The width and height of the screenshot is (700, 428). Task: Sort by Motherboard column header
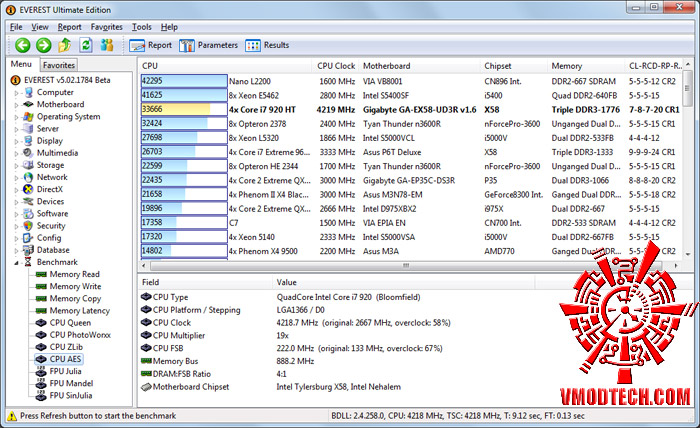click(419, 66)
